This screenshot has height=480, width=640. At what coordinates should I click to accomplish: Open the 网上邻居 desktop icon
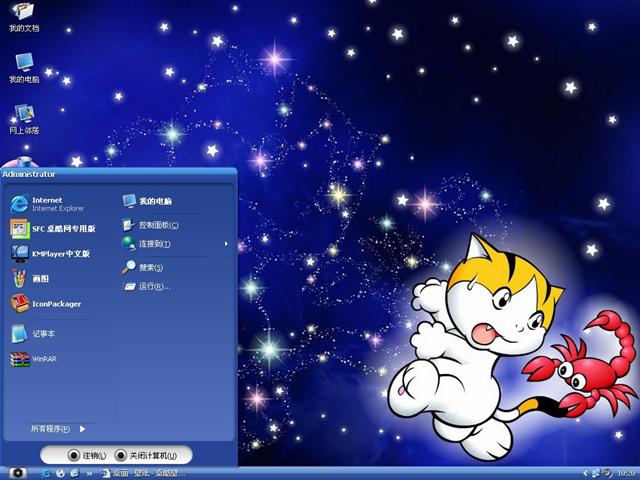tap(24, 119)
